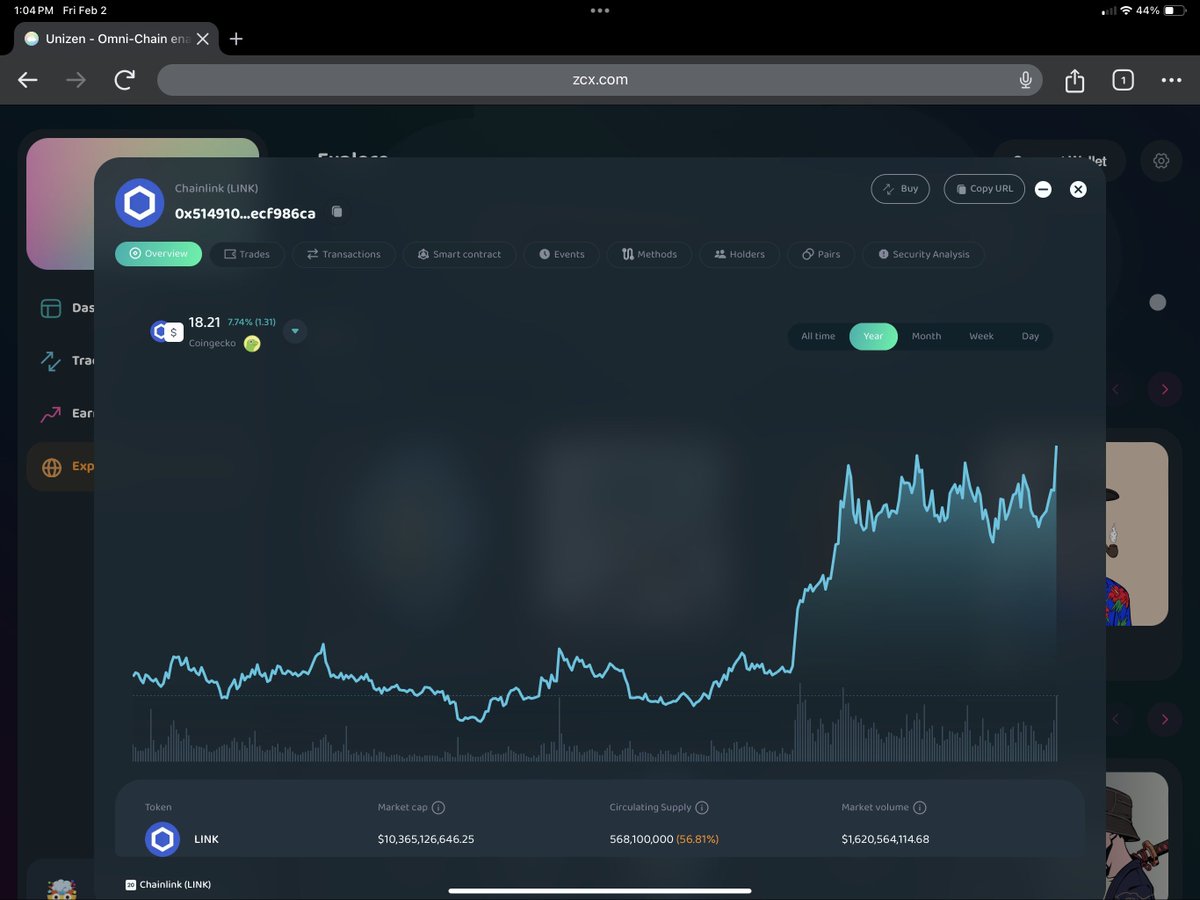Screen dimensions: 1200x900
Task: Open the Methods tab
Action: (x=649, y=254)
